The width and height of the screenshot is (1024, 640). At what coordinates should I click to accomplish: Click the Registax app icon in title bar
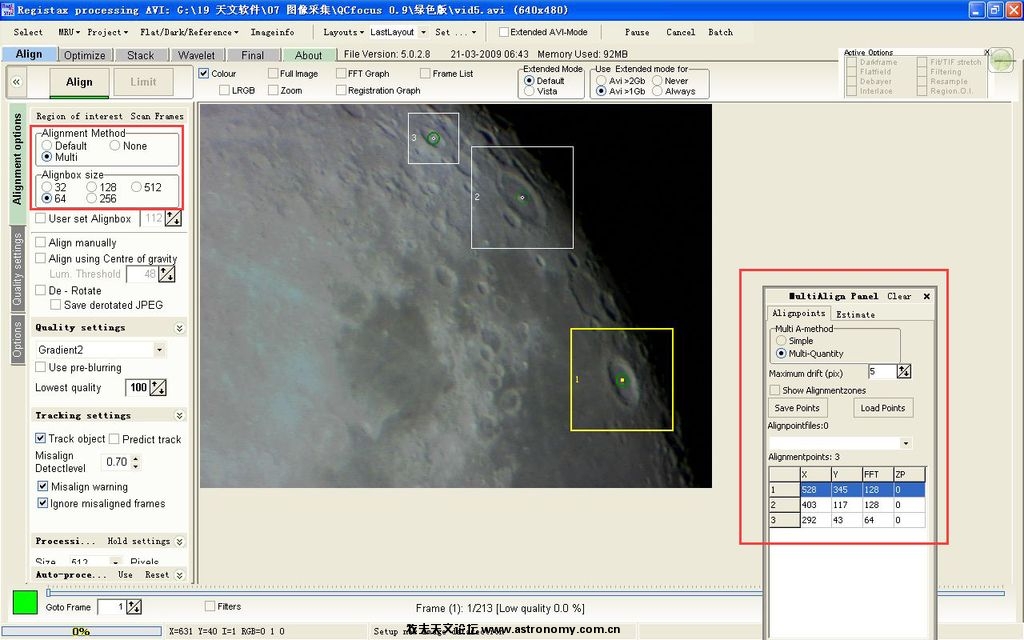8,10
